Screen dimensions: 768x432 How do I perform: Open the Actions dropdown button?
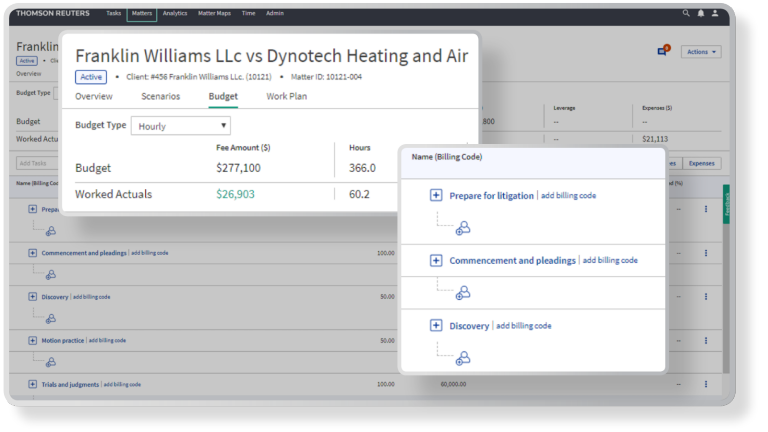tap(700, 52)
